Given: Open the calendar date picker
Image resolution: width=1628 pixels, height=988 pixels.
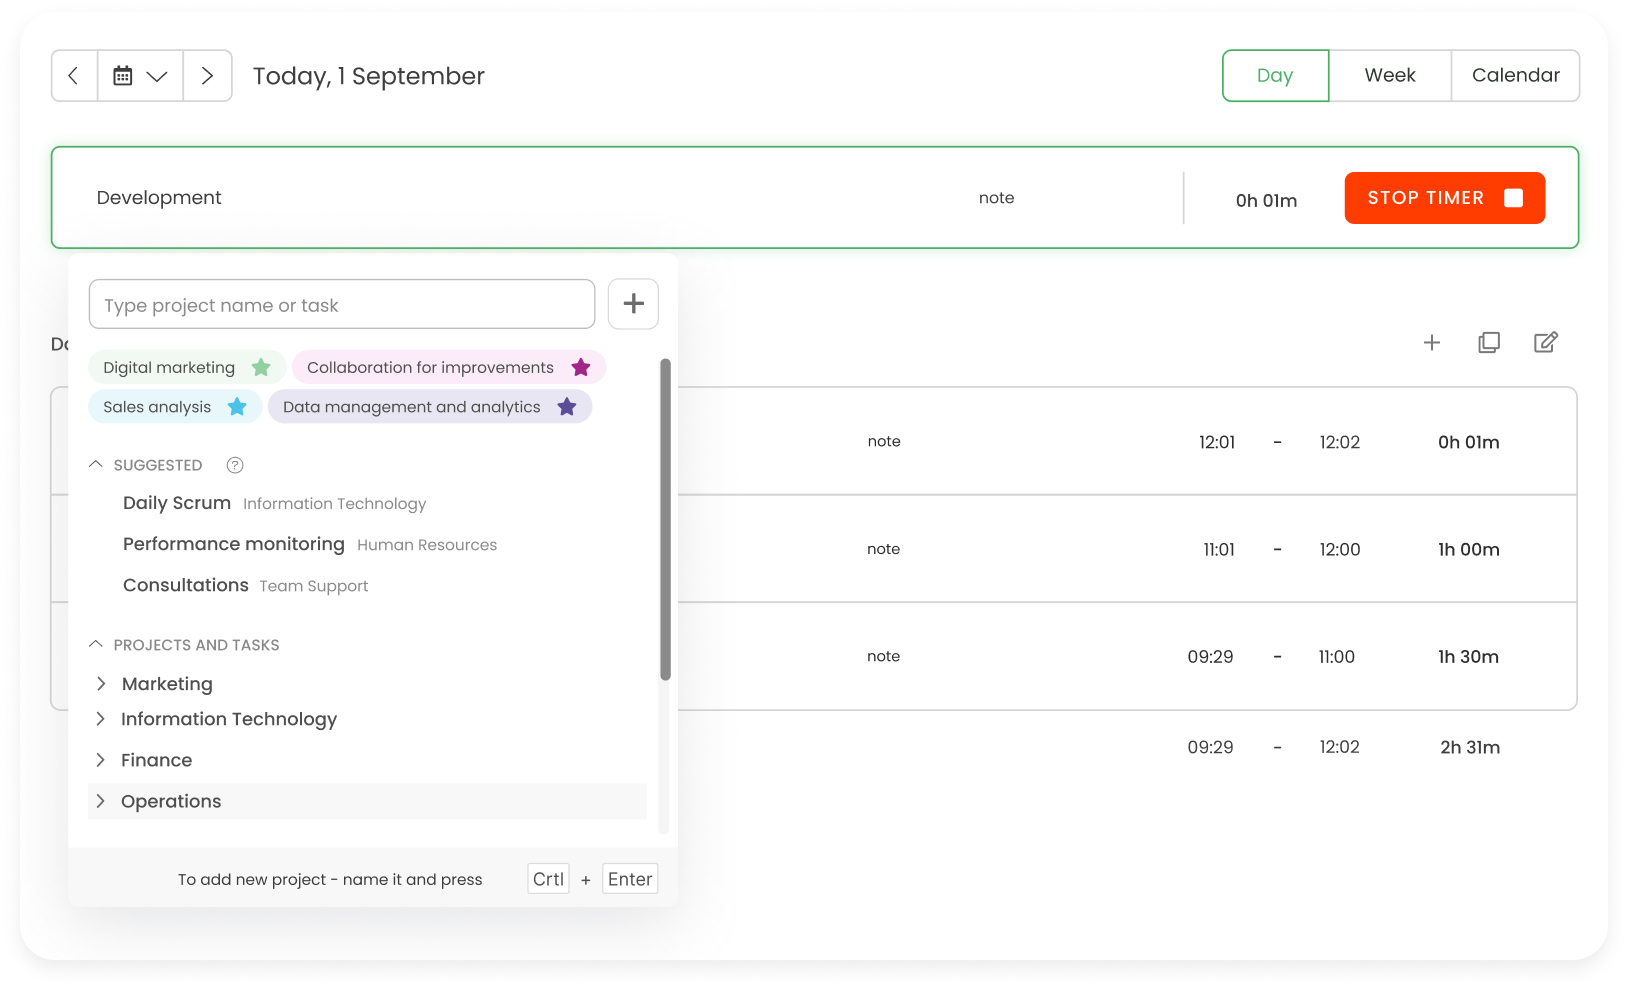Looking at the screenshot, I should tap(140, 76).
